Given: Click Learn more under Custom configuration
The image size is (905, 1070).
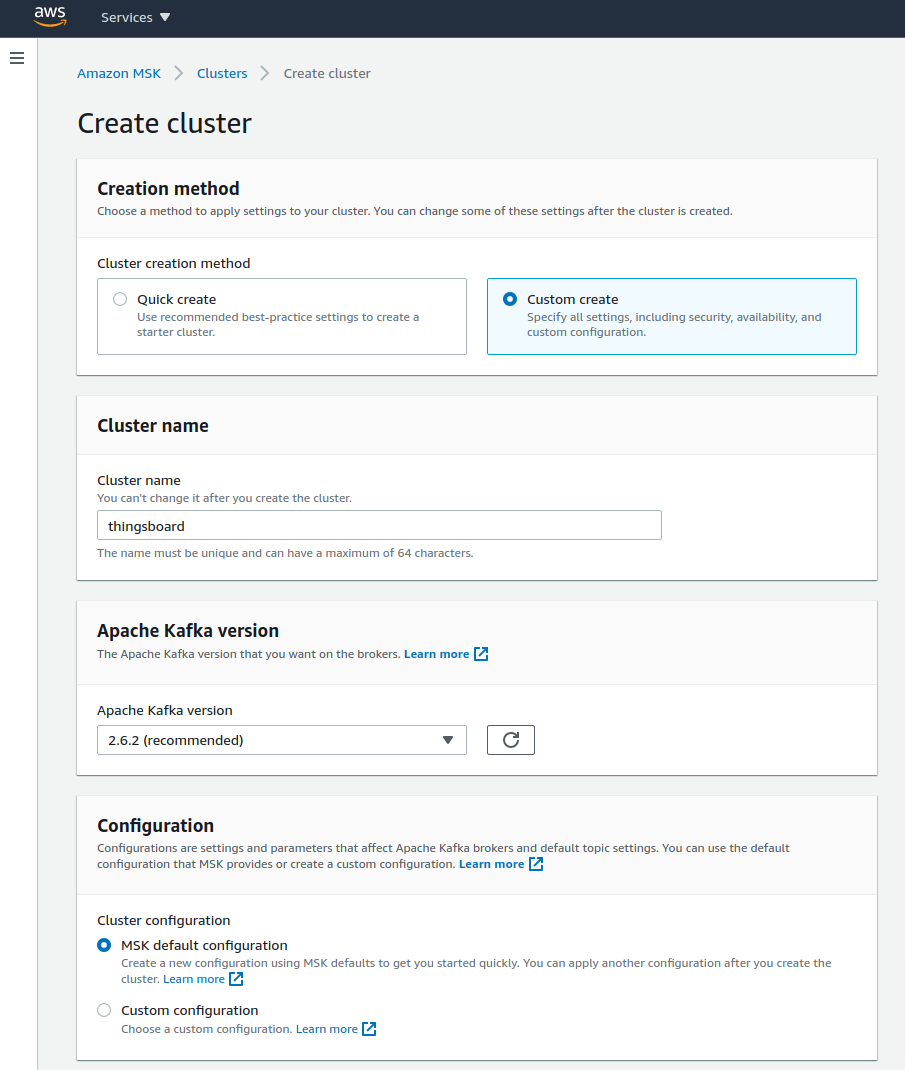Looking at the screenshot, I should click(326, 1029).
